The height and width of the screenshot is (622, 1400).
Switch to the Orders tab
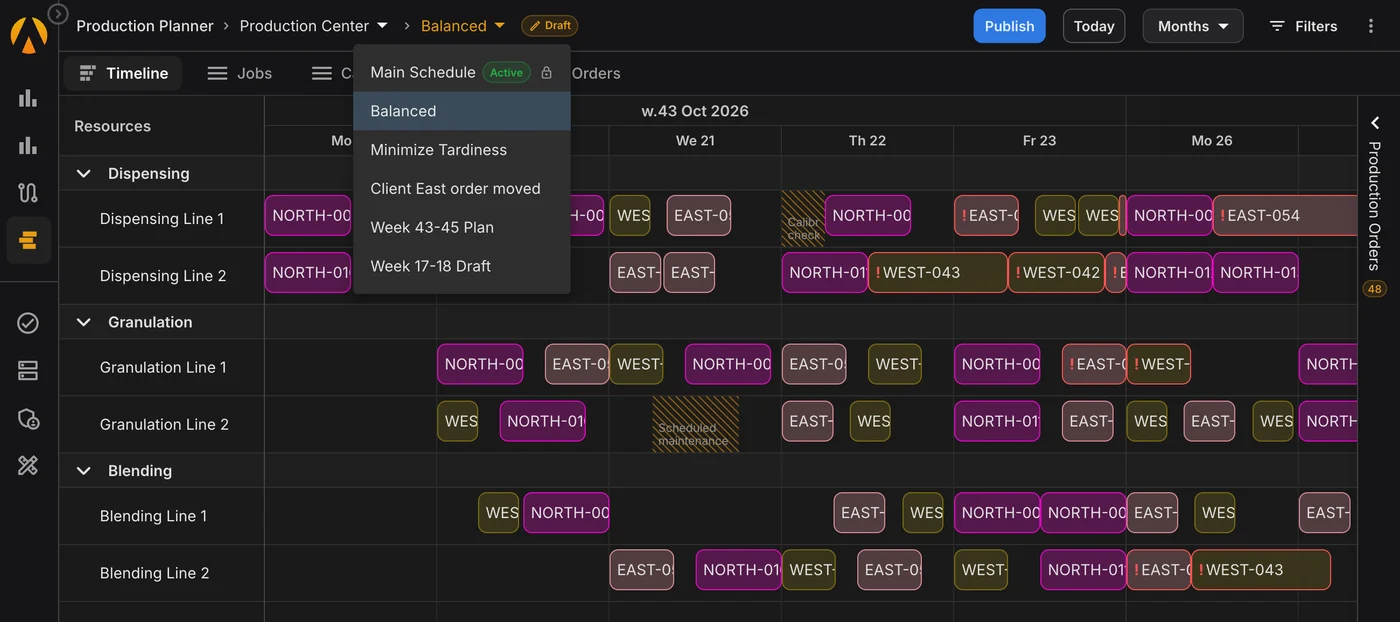click(x=596, y=73)
